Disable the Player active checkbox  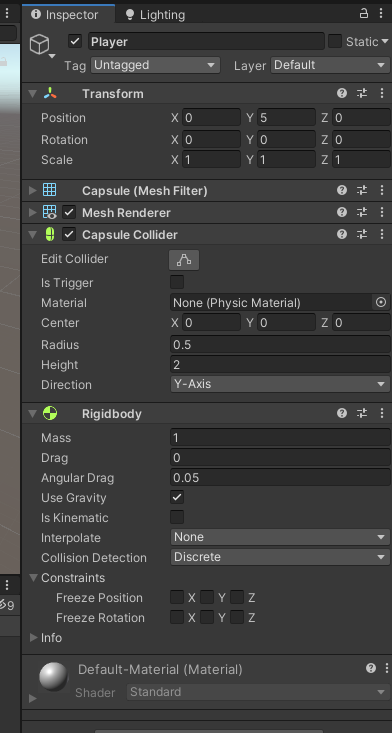click(75, 42)
